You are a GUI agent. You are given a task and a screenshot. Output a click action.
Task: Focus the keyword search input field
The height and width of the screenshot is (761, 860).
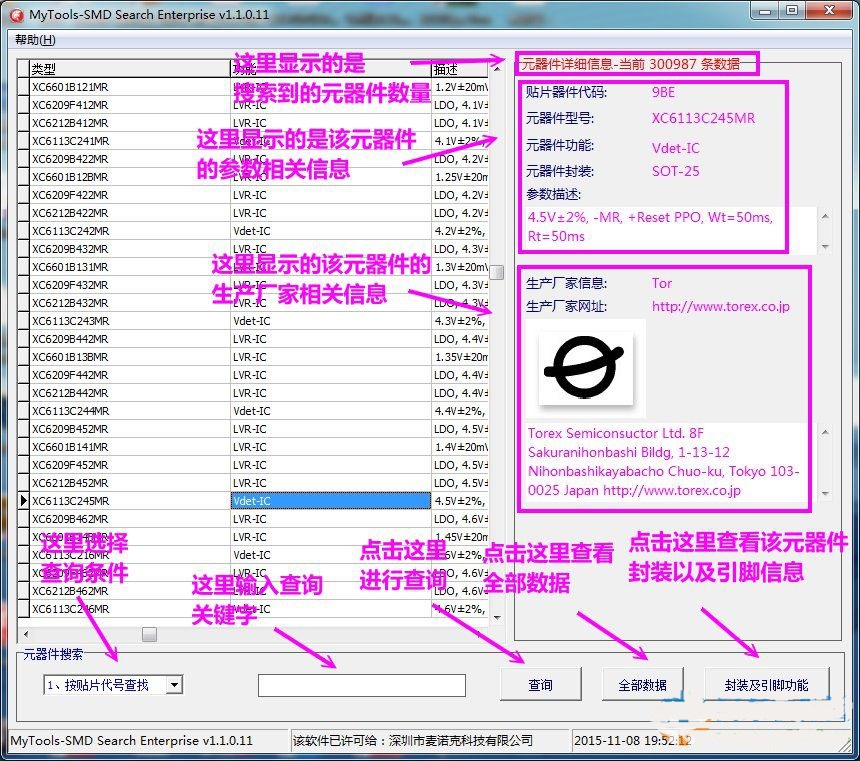362,685
